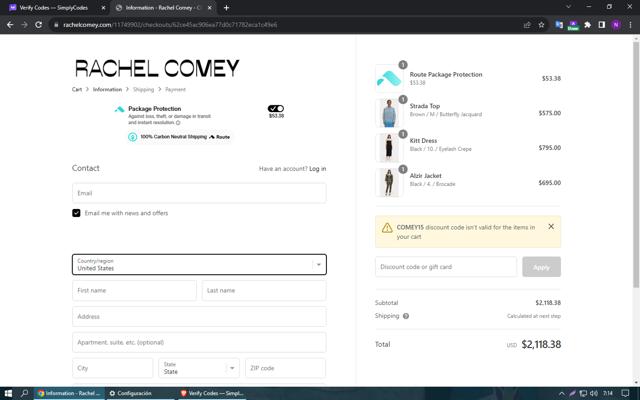Click the Shipping help question mark icon
640x400 pixels.
tap(406, 316)
